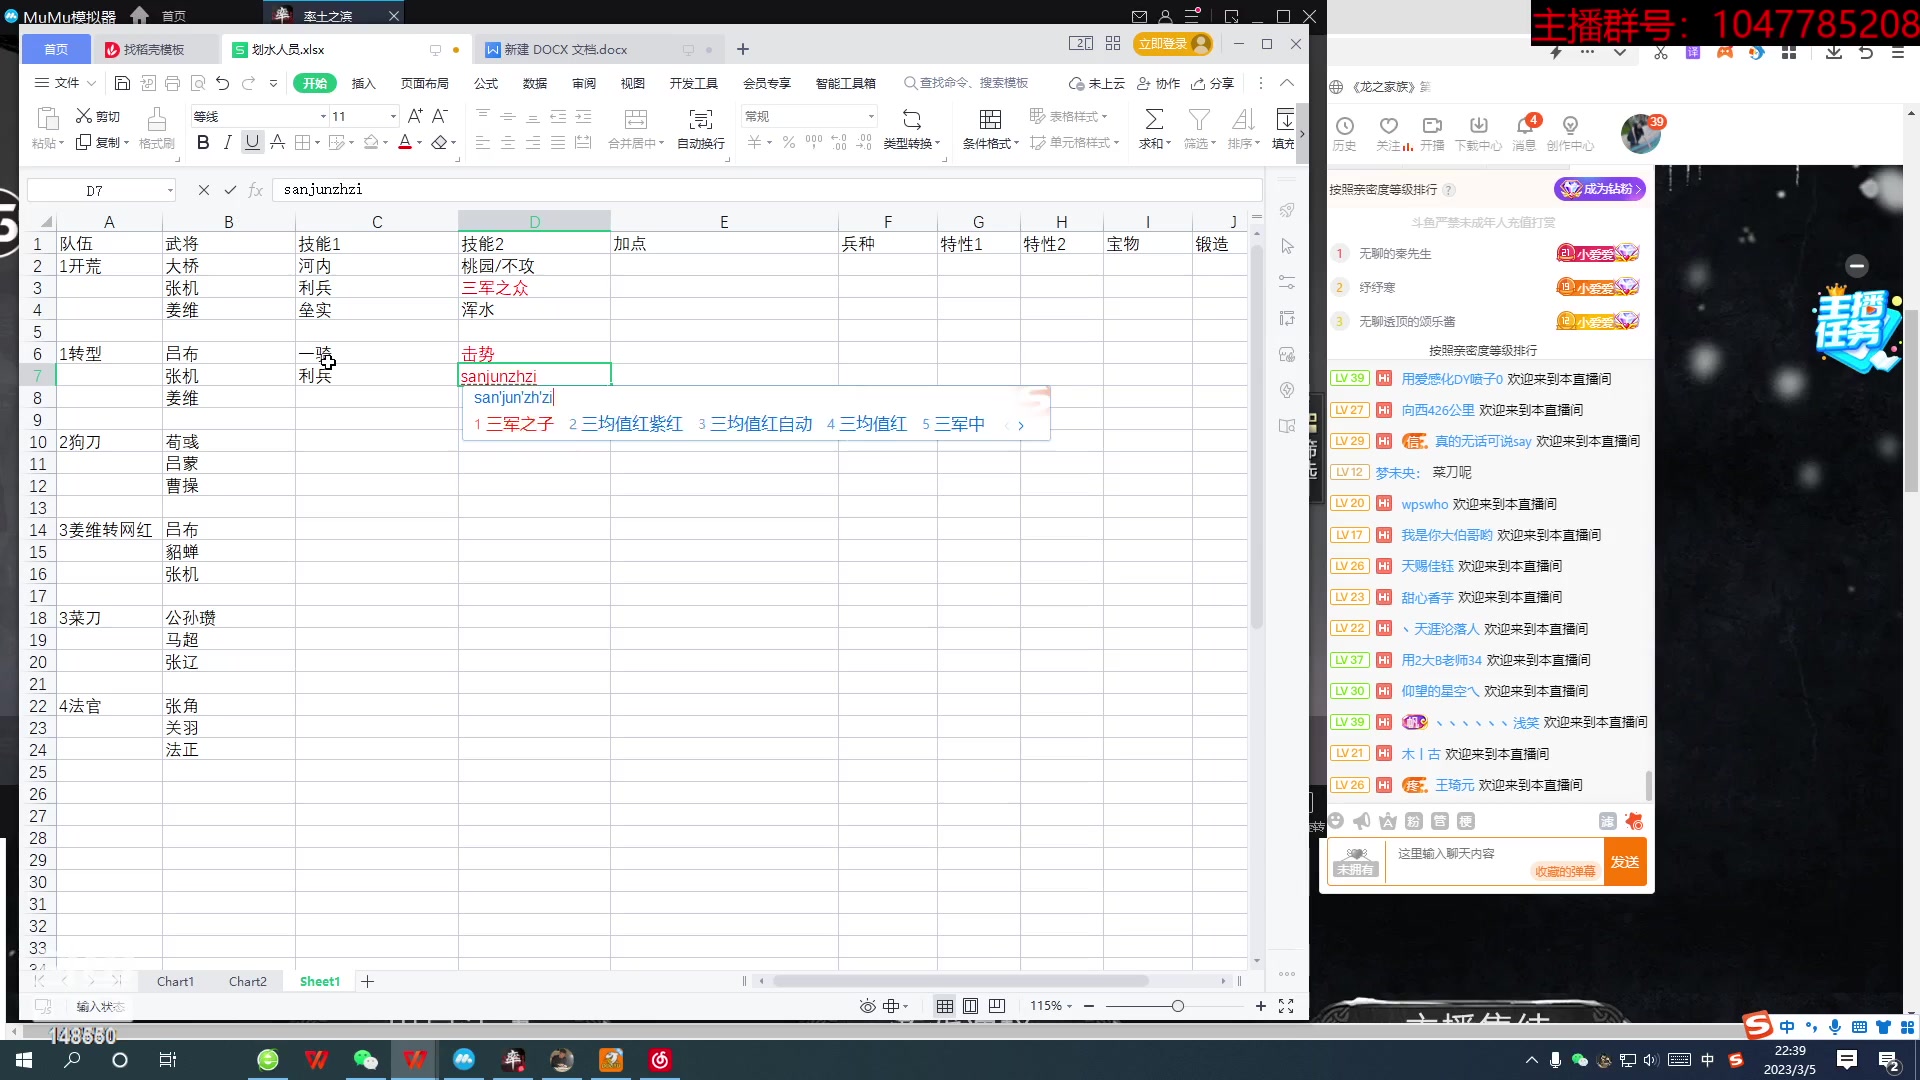
Task: Click the fill color bucket swatch
Action: [371, 143]
